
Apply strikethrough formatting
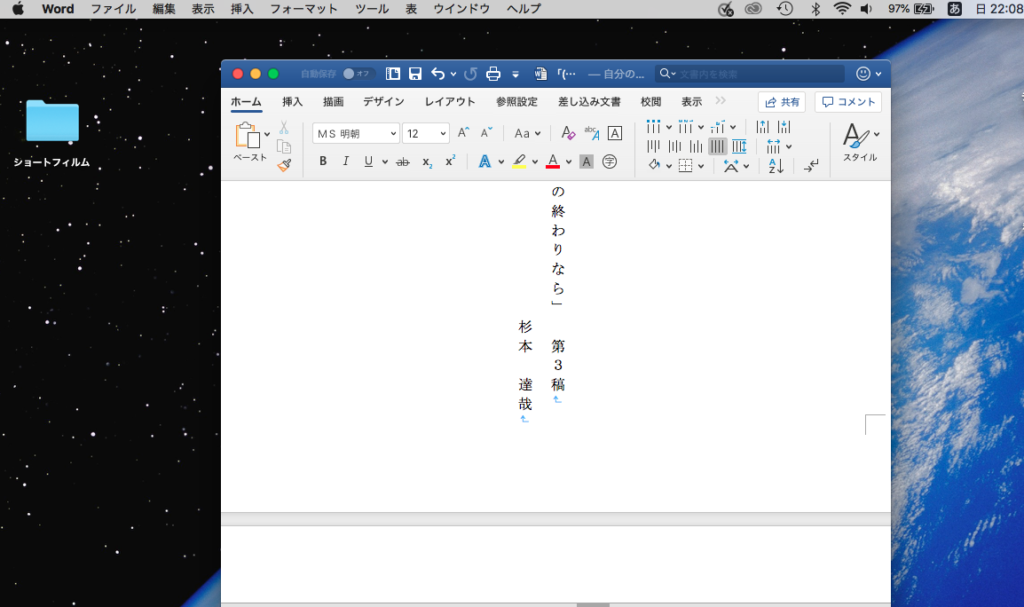click(403, 161)
